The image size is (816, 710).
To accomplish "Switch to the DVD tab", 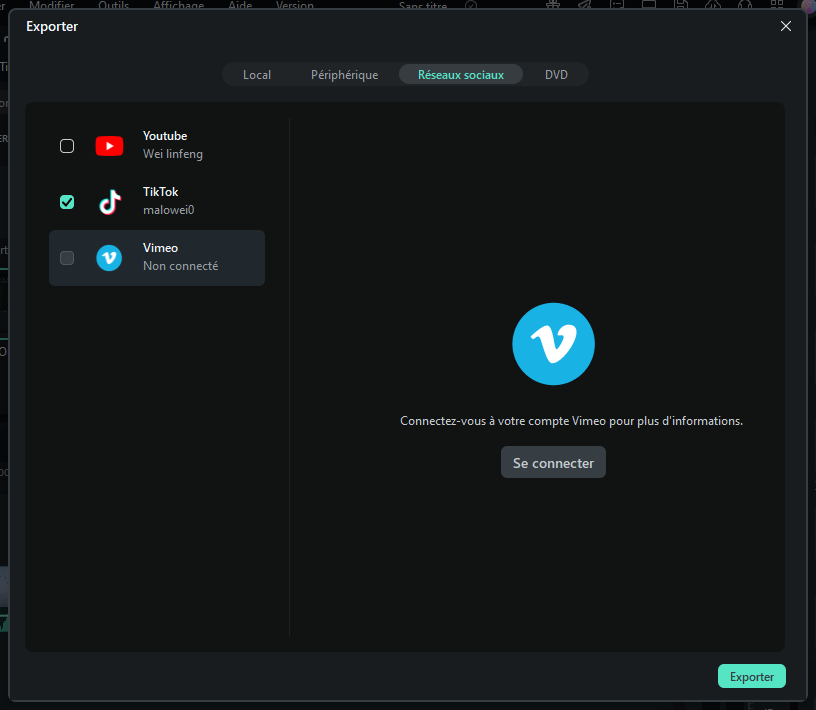I will pyautogui.click(x=556, y=75).
